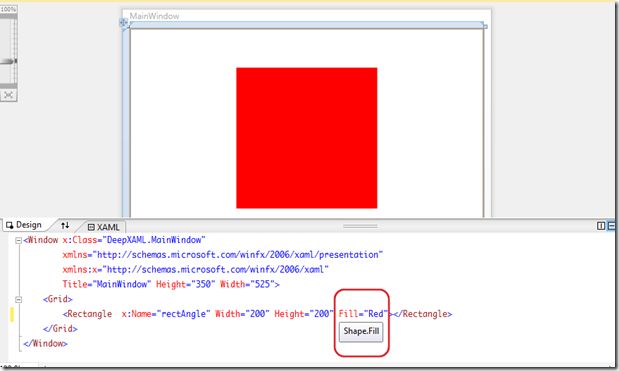
Task: Click the closing </Window> tag
Action: coord(45,343)
